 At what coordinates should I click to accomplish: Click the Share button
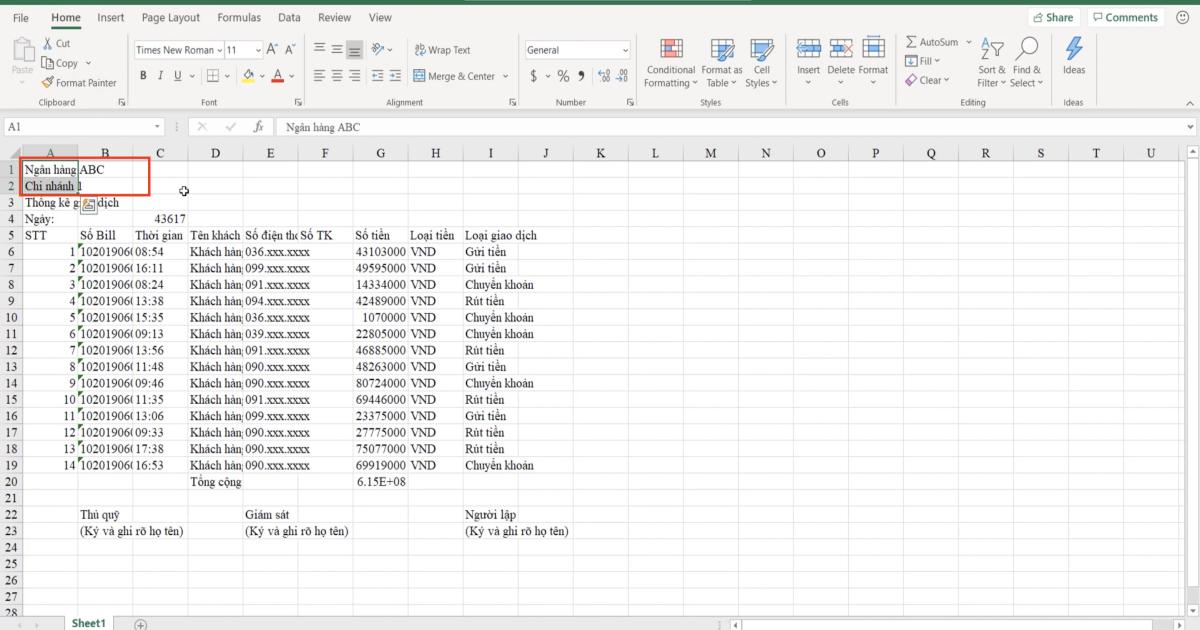[x=1054, y=17]
